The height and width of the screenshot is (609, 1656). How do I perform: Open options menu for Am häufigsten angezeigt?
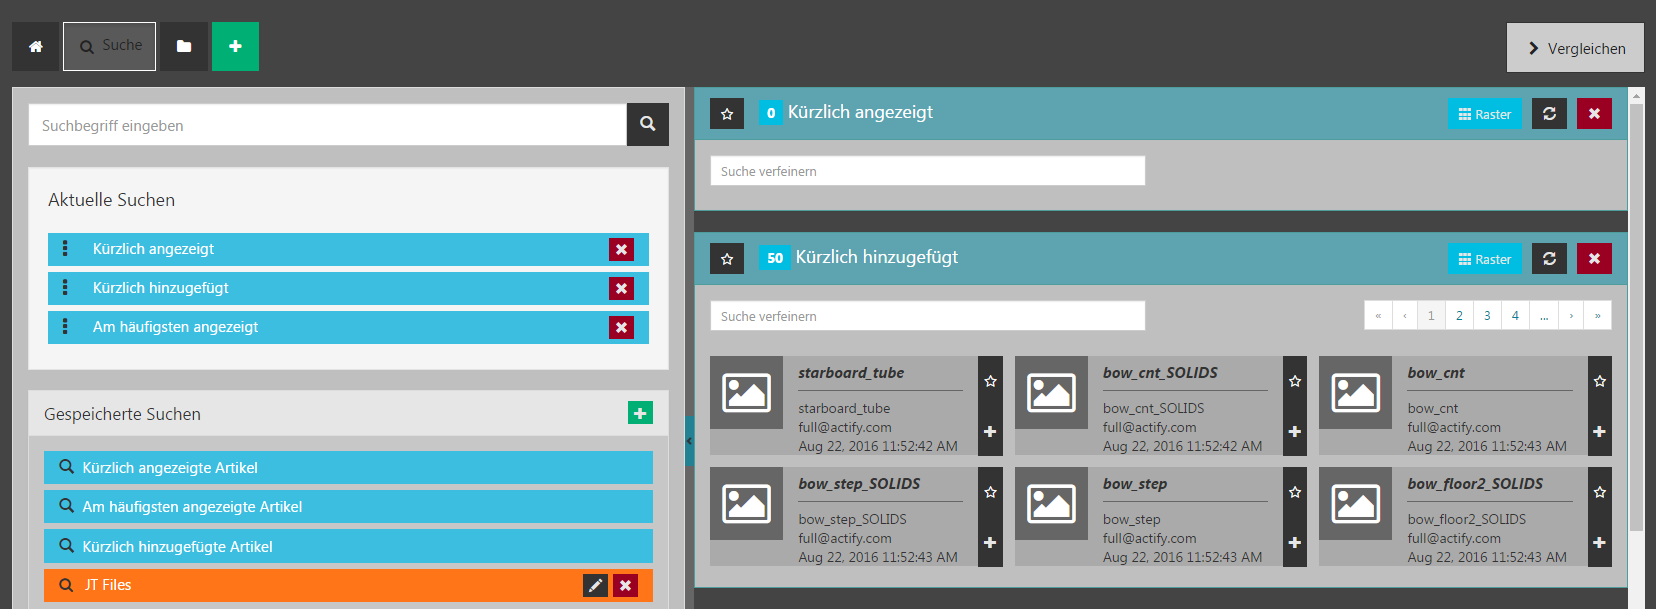point(66,327)
